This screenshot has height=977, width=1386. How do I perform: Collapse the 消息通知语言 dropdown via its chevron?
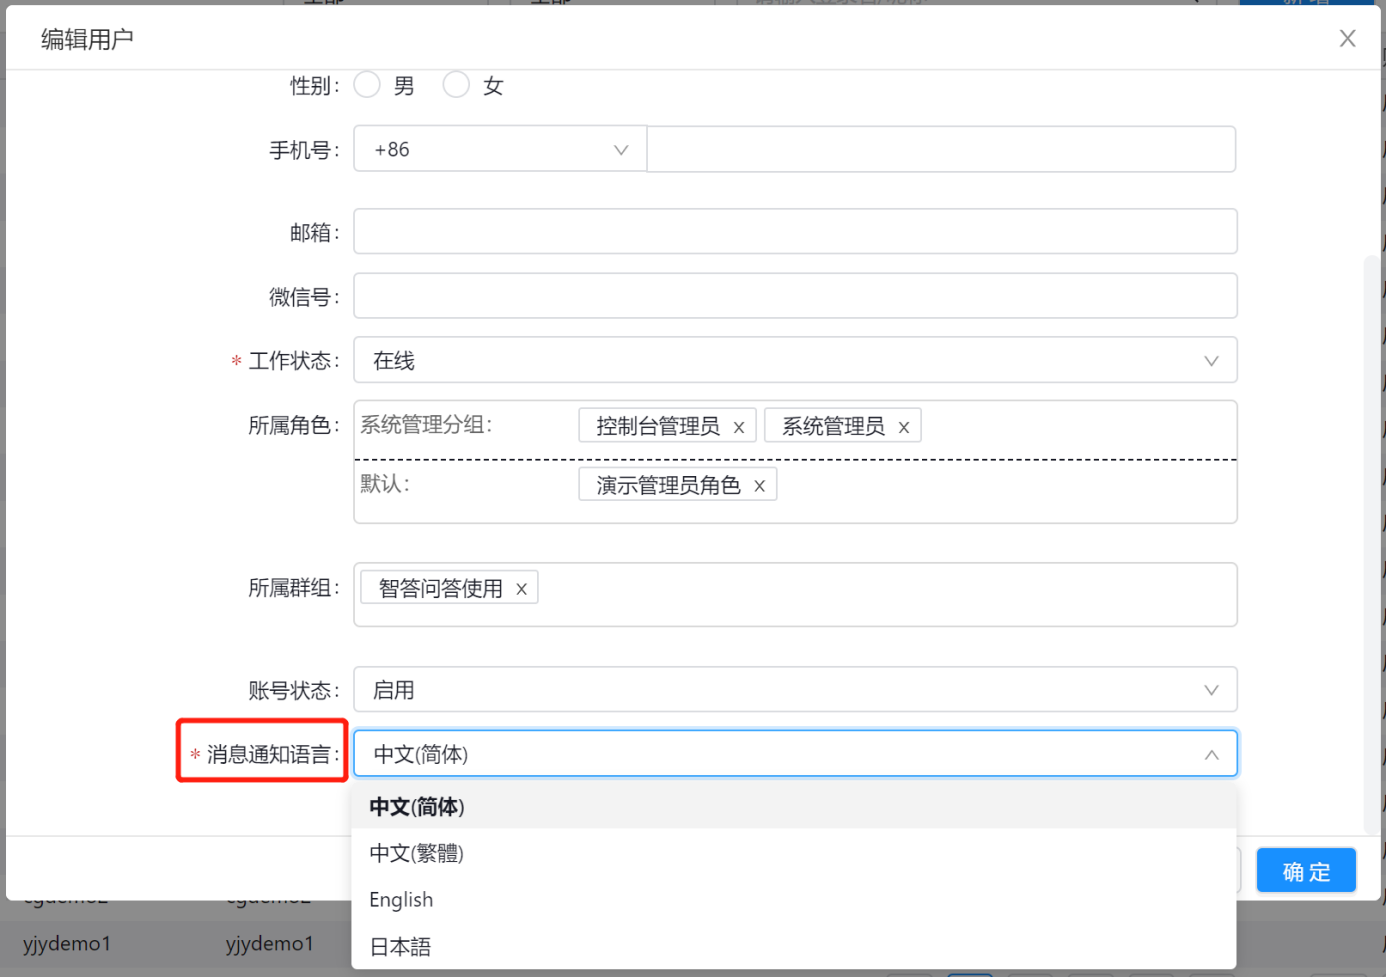pos(1211,753)
